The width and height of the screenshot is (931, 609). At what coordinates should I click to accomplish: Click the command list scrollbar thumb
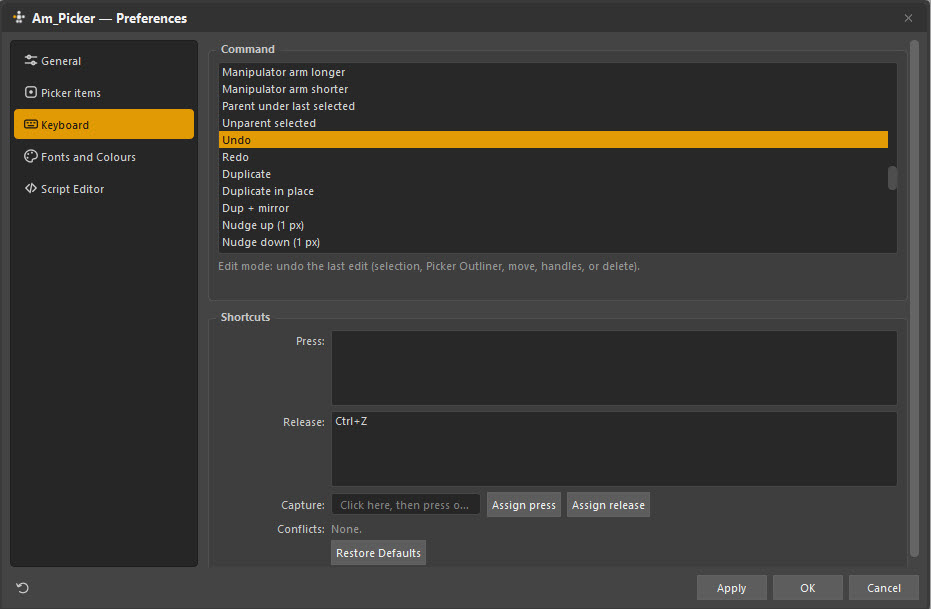[892, 177]
